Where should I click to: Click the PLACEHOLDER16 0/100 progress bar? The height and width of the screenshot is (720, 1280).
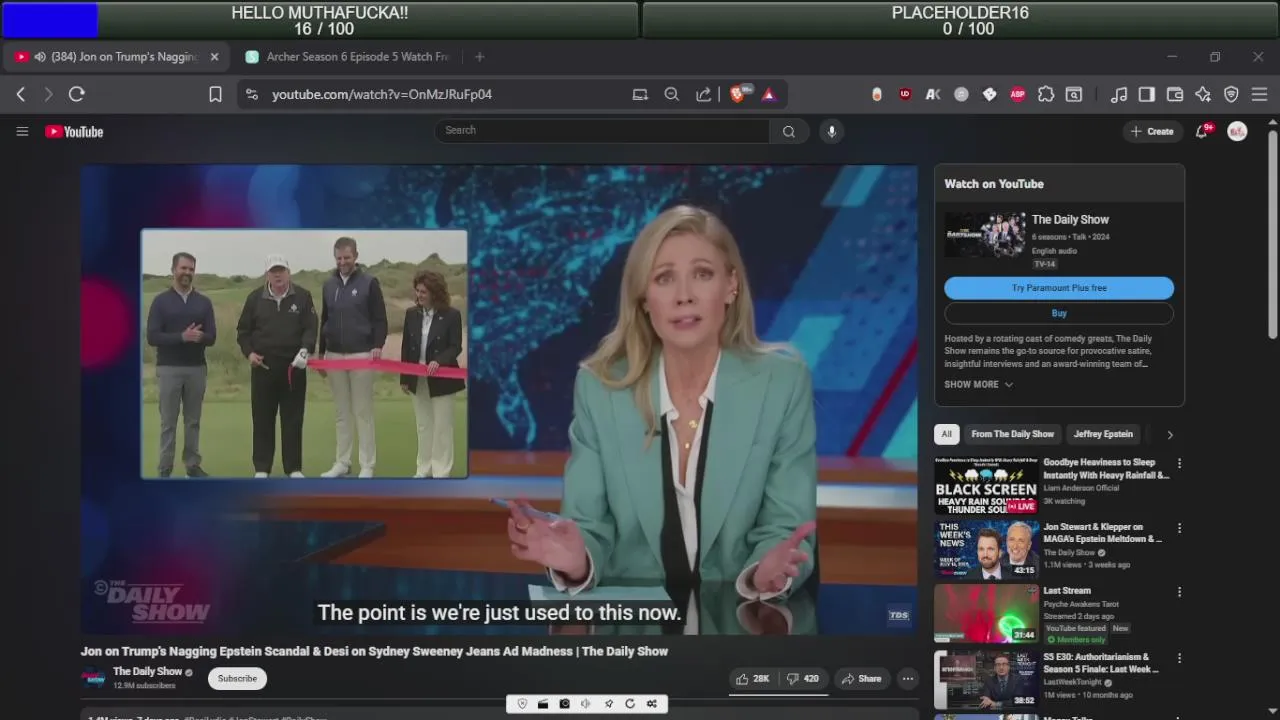(960, 20)
